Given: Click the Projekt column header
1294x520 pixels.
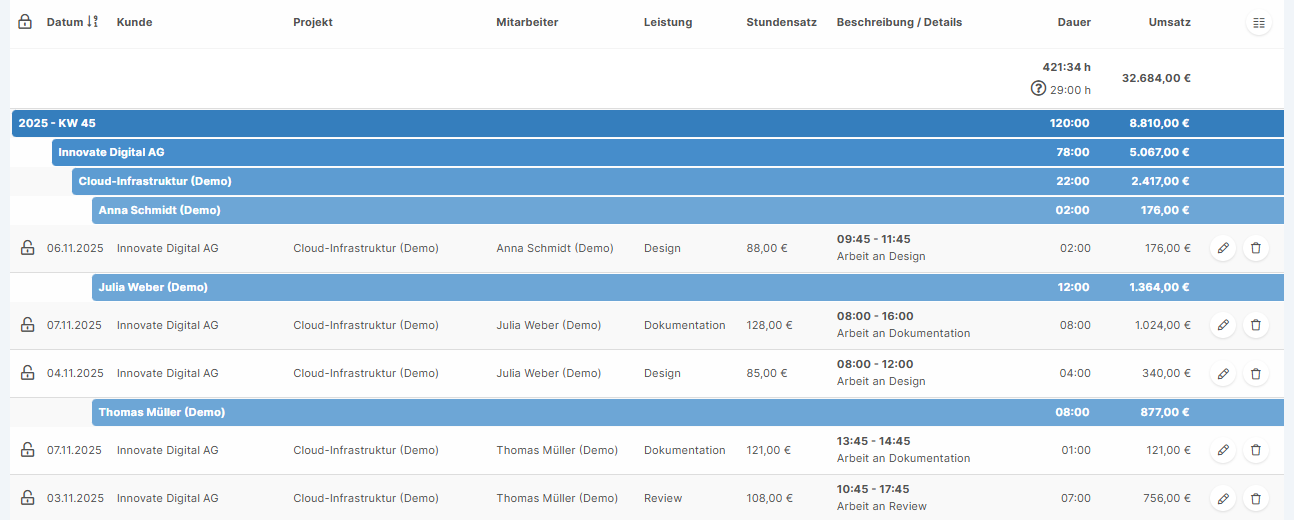Looking at the screenshot, I should click(x=313, y=22).
